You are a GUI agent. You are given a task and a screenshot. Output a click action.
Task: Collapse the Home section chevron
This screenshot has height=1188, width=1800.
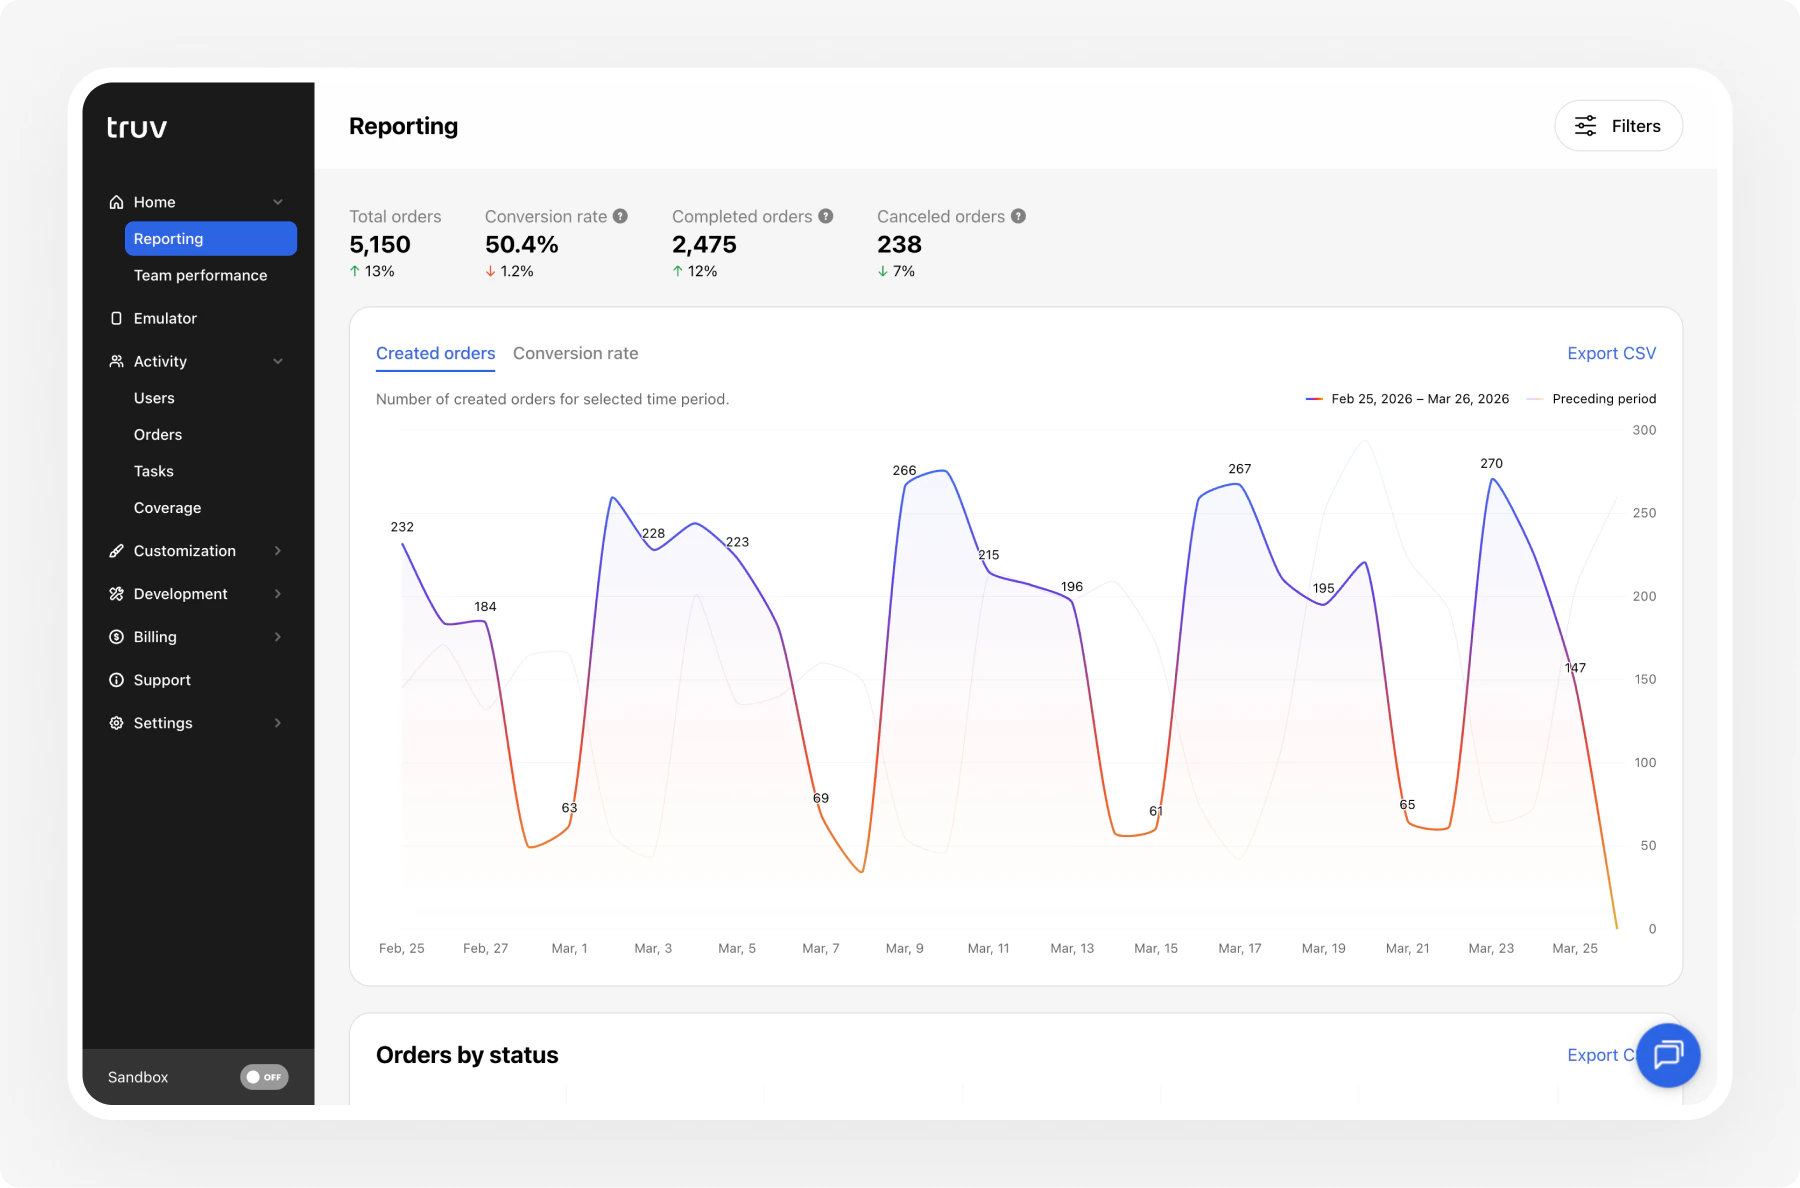tap(278, 201)
